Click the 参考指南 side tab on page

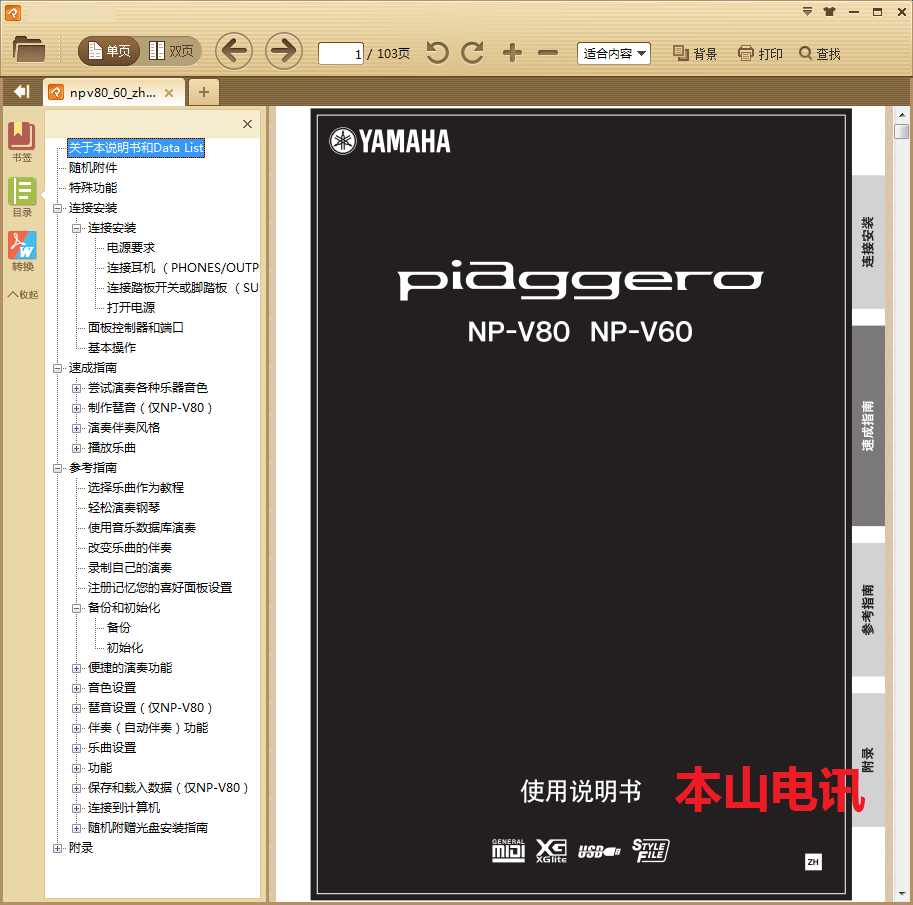(868, 609)
